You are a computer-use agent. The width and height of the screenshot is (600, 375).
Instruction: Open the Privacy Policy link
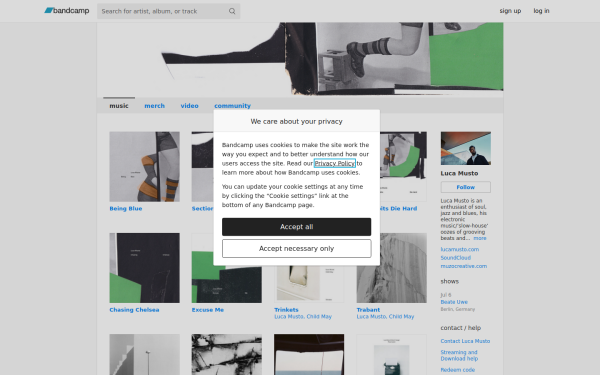pyautogui.click(x=334, y=163)
